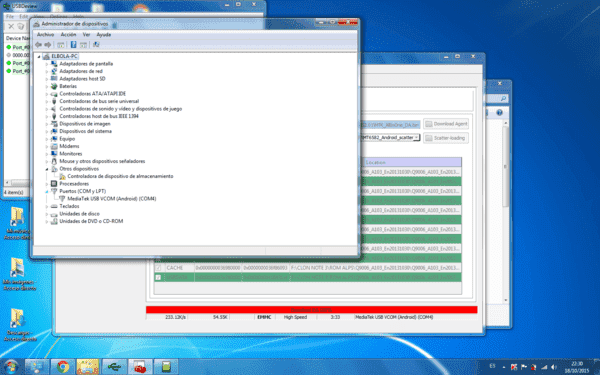Collapse the ELBOLA-PC root node
This screenshot has width=600, height=375.
point(39,57)
